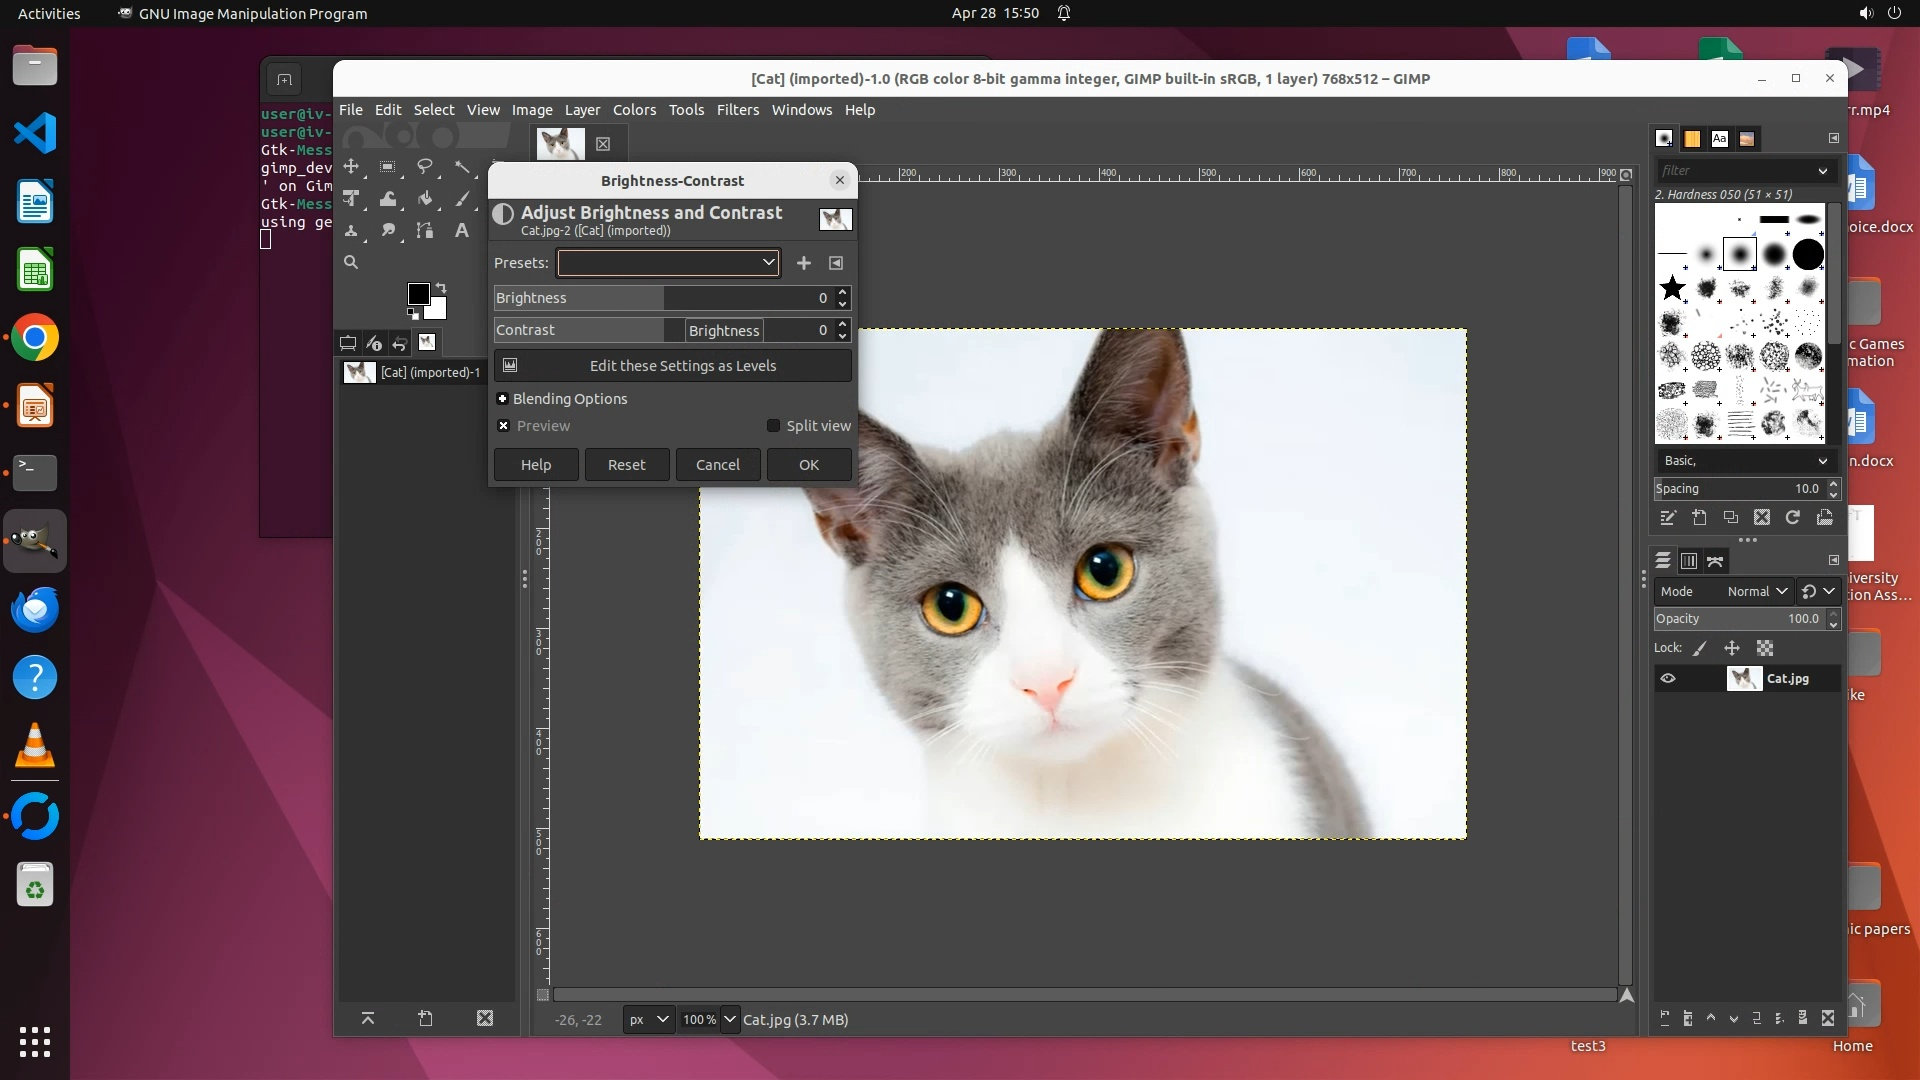Select the Paintbrush tool
1920x1080 pixels.
[462, 199]
